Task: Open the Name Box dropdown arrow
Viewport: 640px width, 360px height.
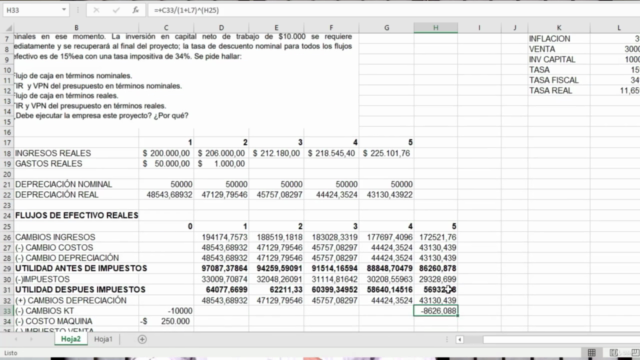Action: pyautogui.click(x=64, y=10)
